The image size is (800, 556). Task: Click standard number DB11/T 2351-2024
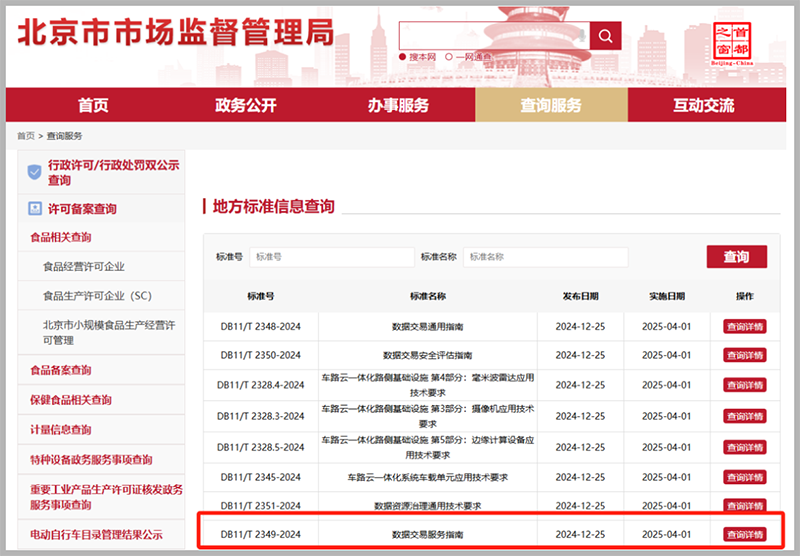pos(261,506)
